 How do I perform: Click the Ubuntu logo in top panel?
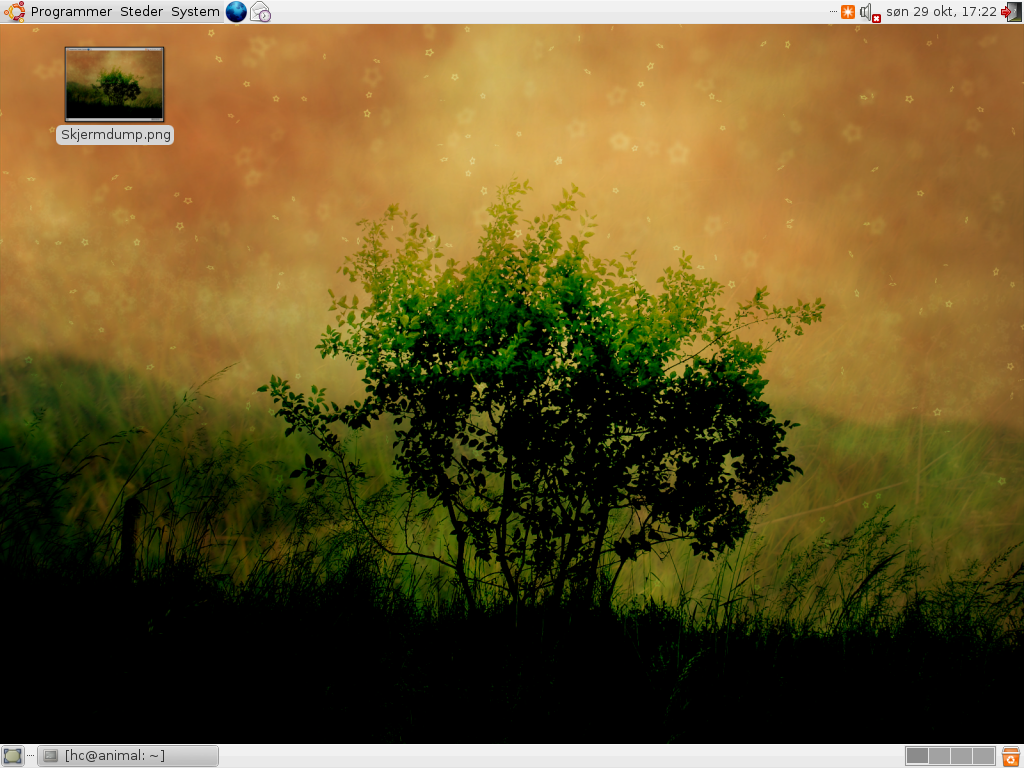(14, 12)
